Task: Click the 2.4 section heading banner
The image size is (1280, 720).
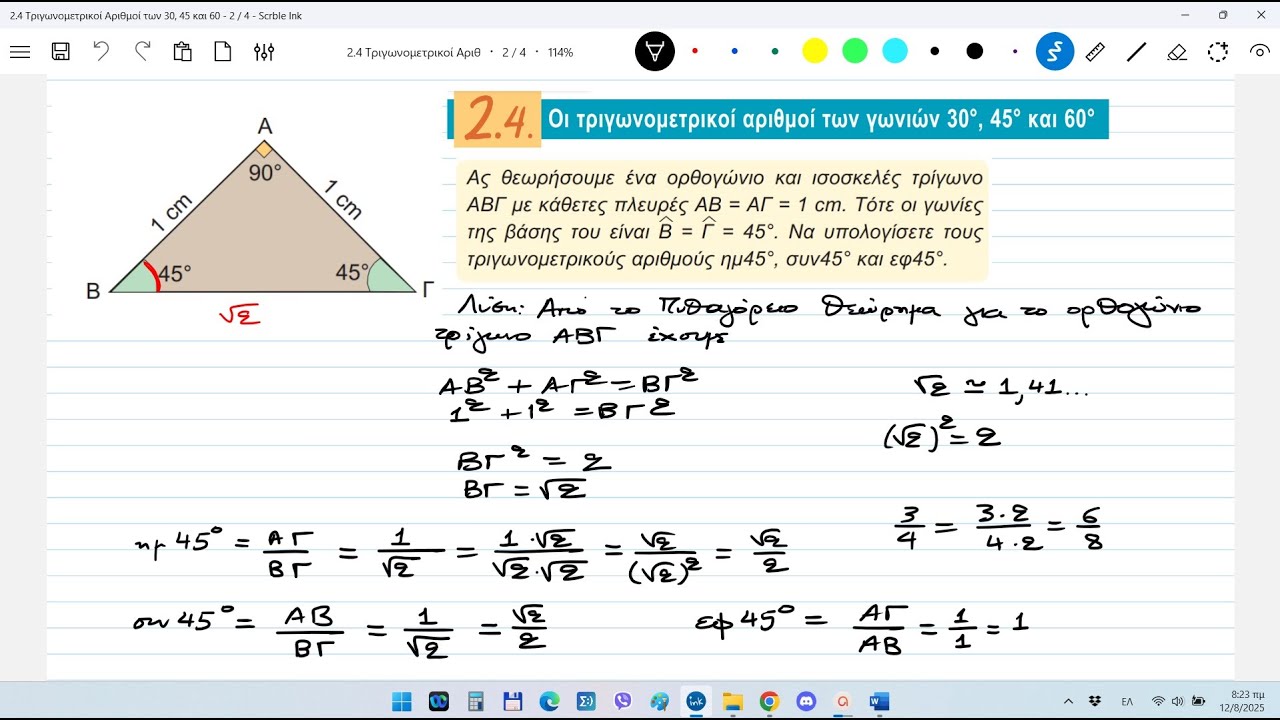Action: pos(780,120)
